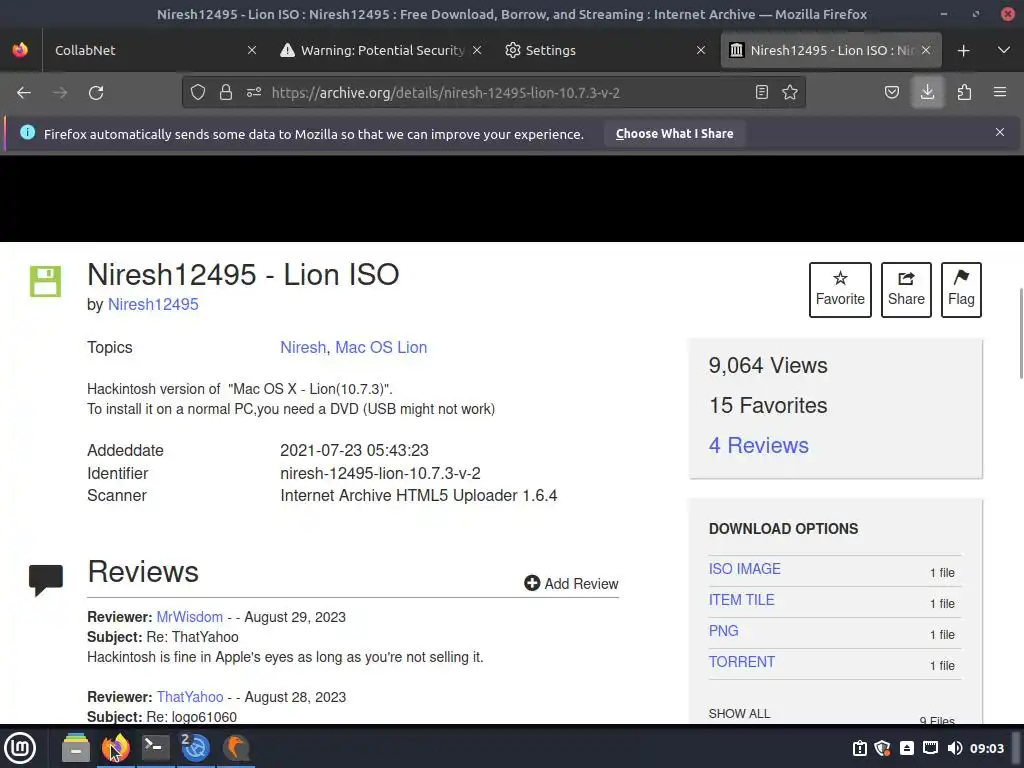The width and height of the screenshot is (1024, 768).
Task: Close the Warning: Potential Security tab
Action: point(477,50)
